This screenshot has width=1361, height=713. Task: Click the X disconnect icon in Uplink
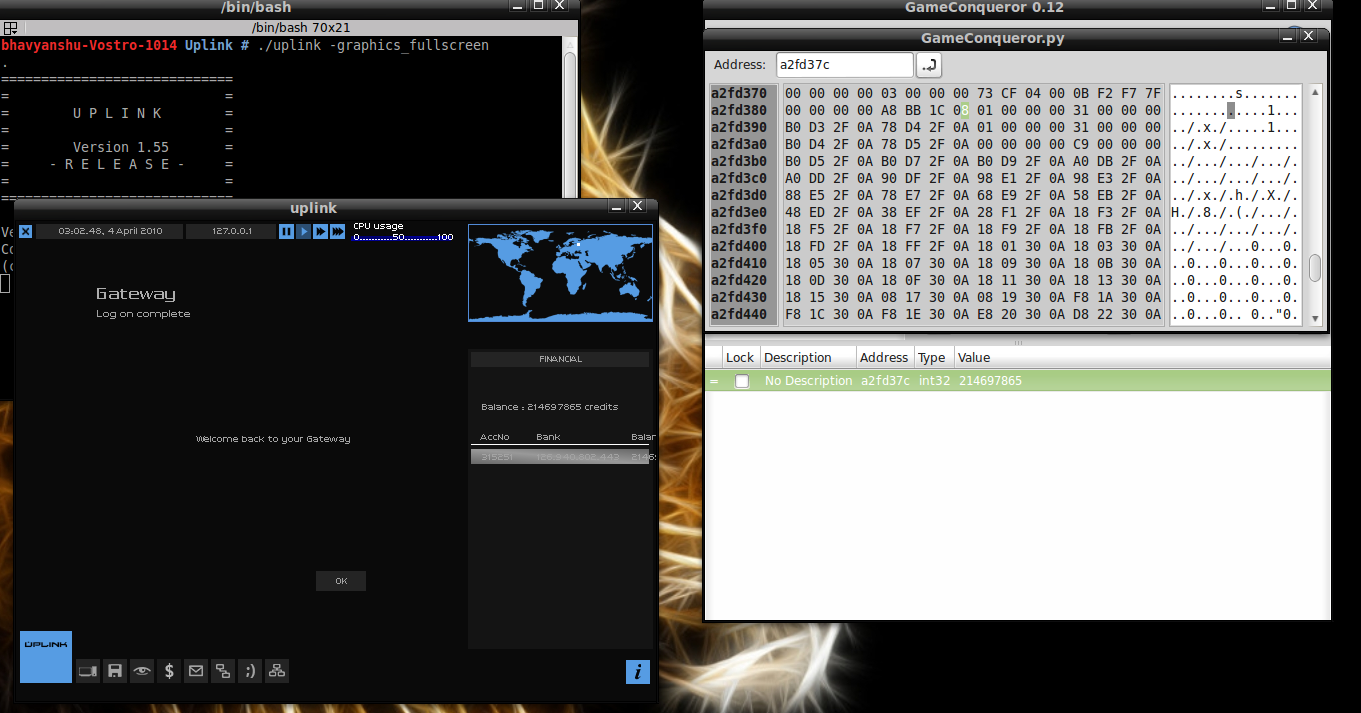tap(26, 231)
